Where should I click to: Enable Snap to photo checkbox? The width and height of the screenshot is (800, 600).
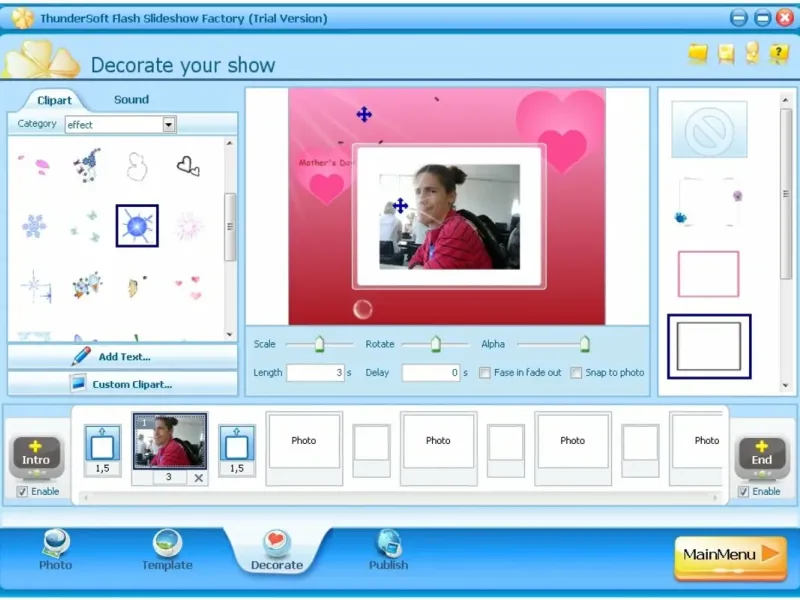[576, 373]
